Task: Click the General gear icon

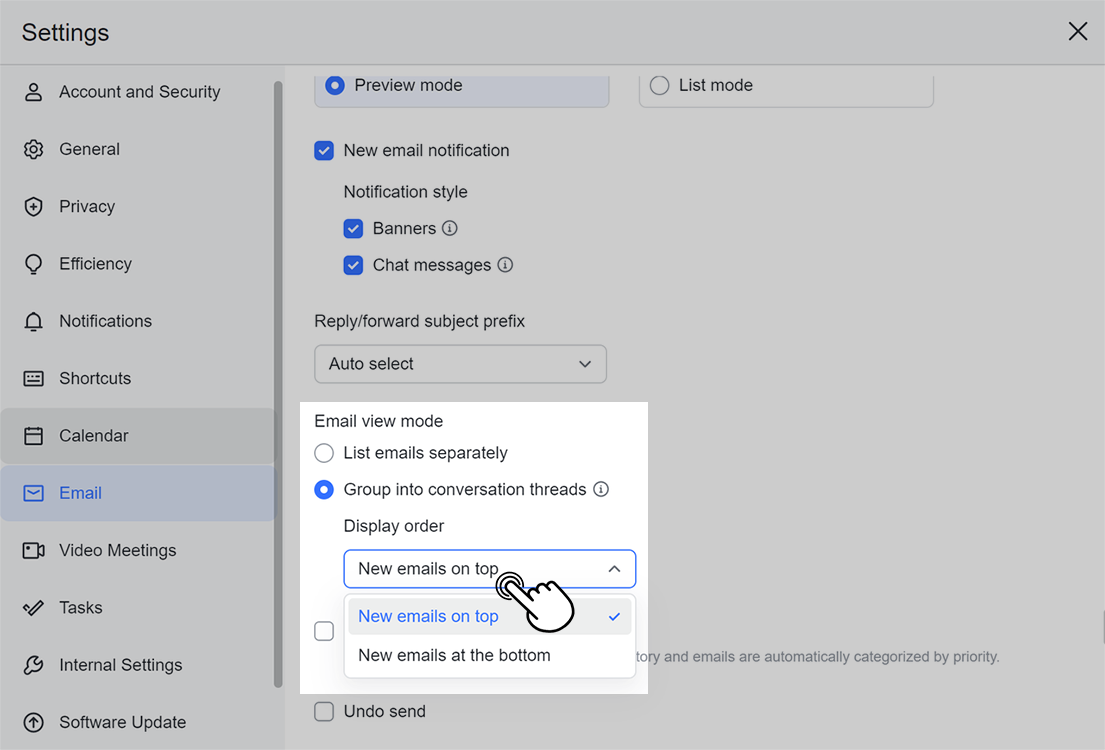Action: pos(33,149)
